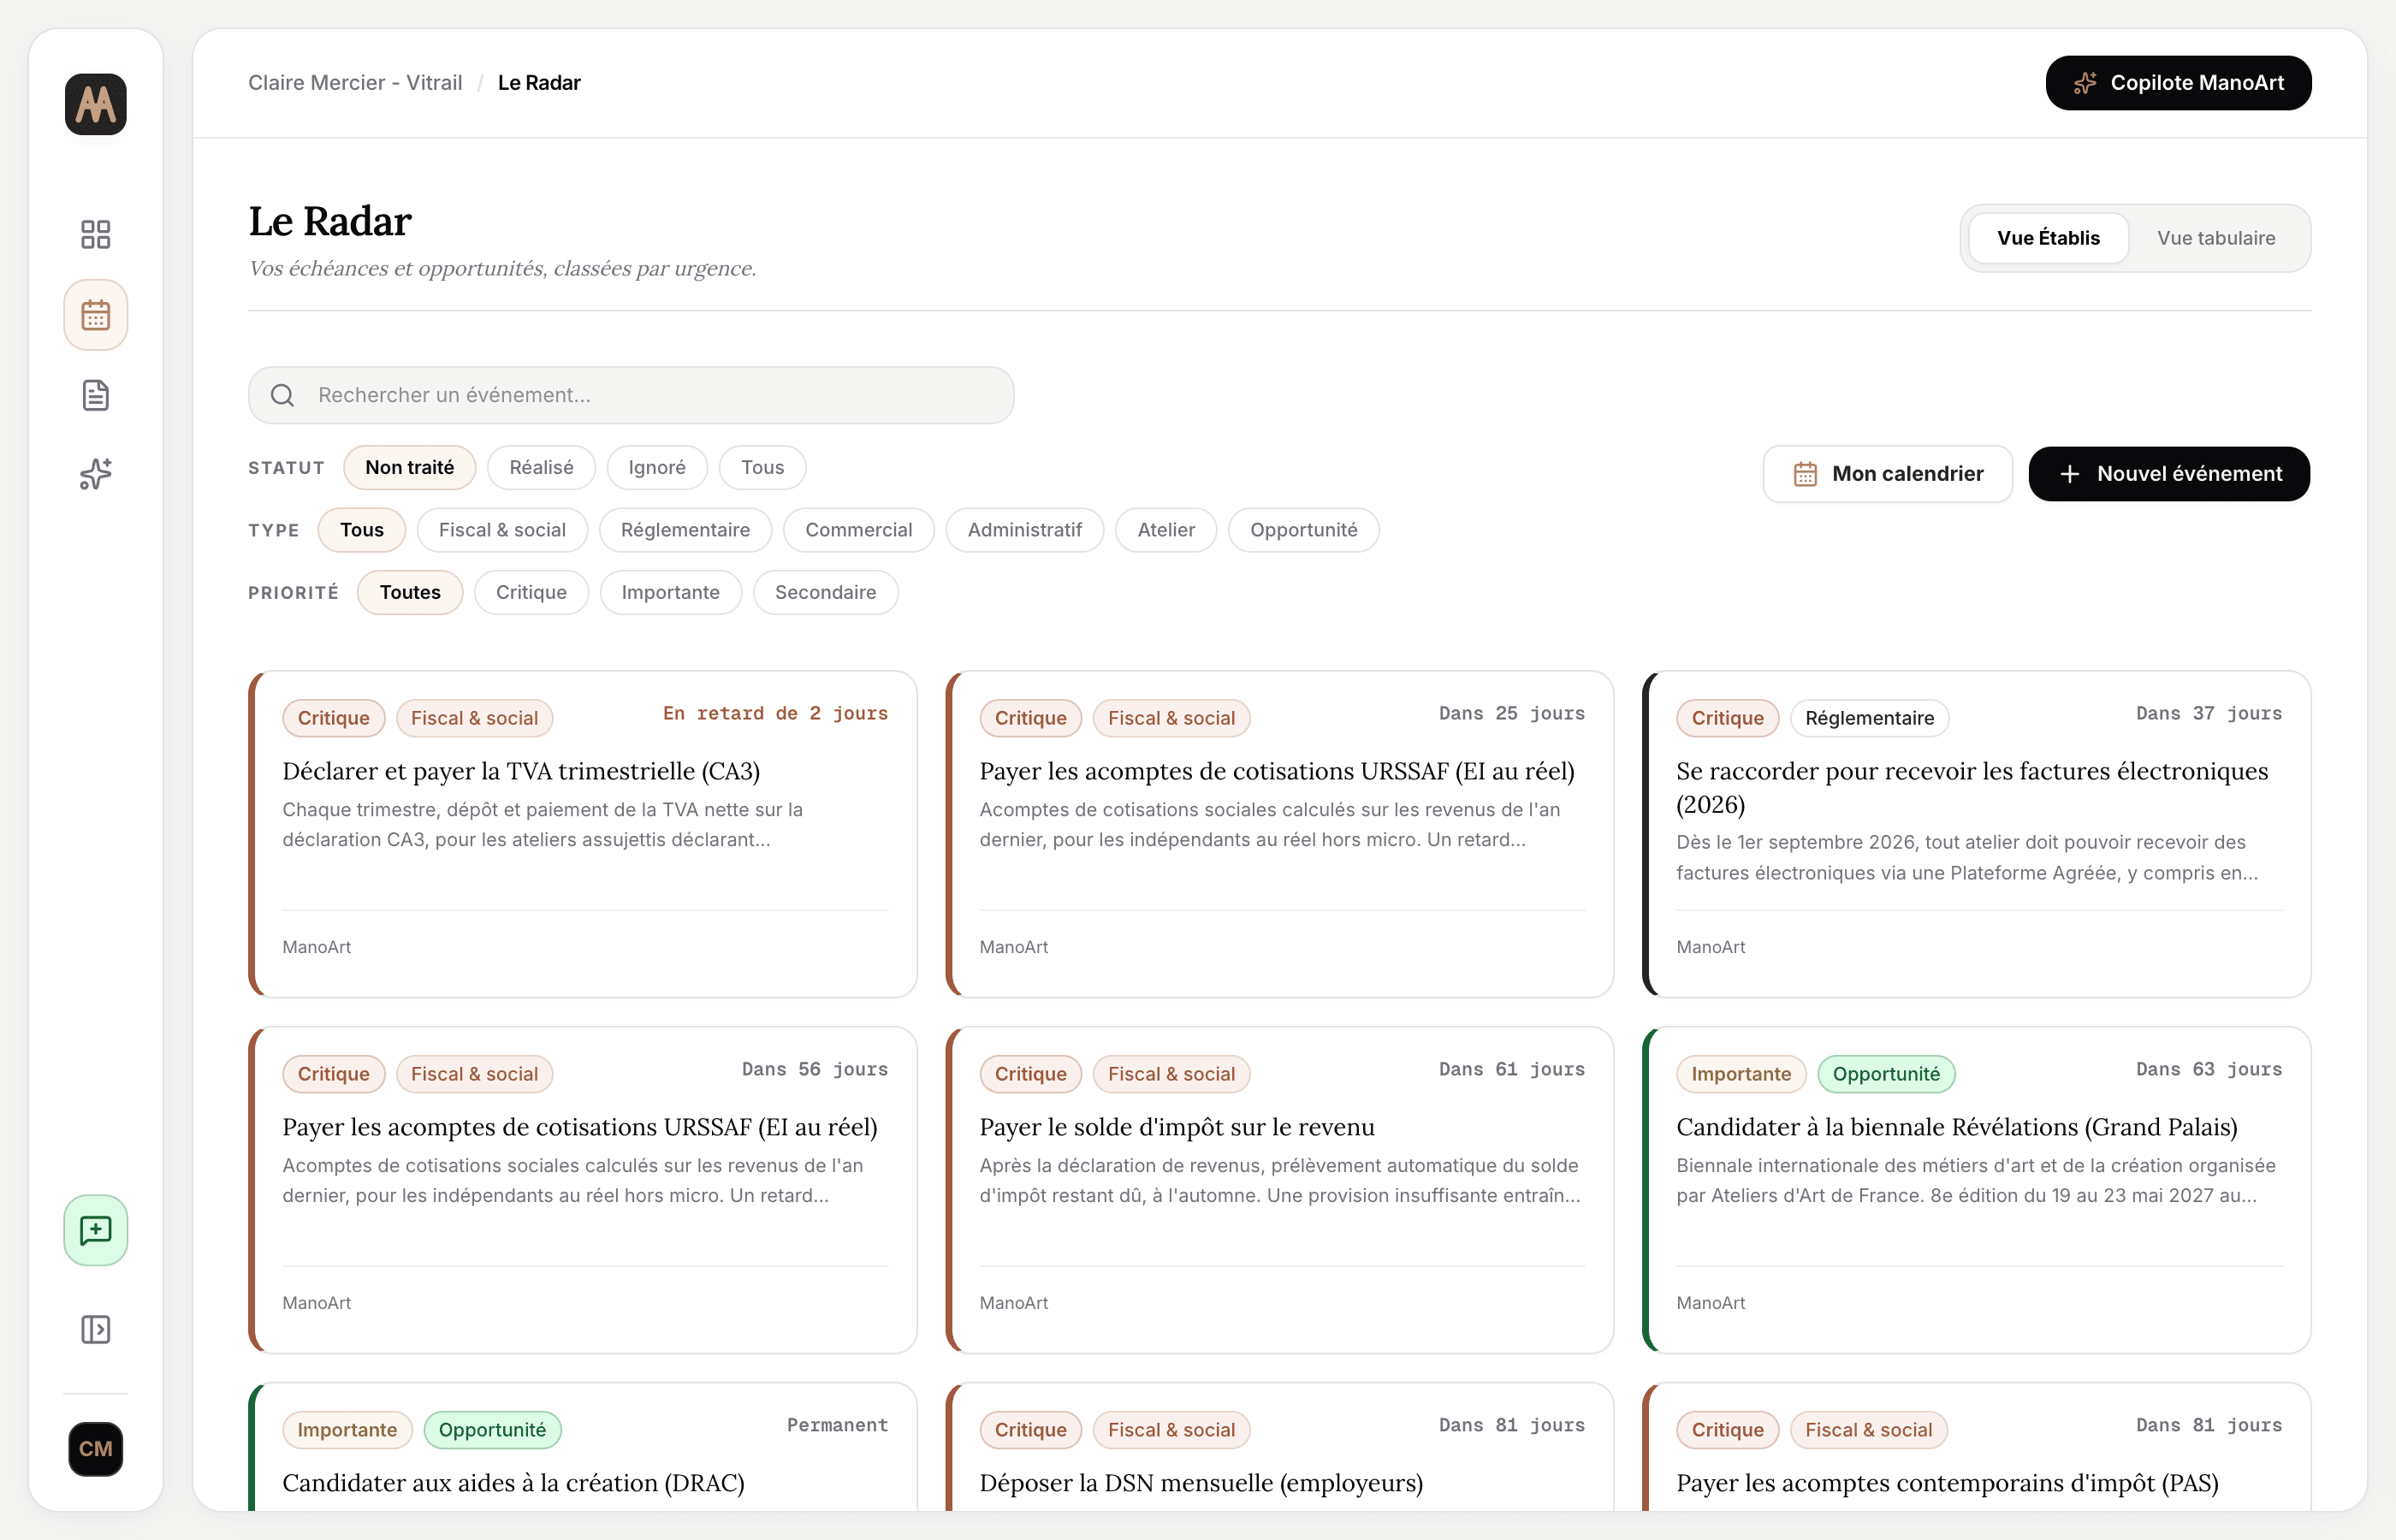Click the Réglementaire tag on factures électroniques card
Image resolution: width=2396 pixels, height=1540 pixels.
[x=1869, y=718]
